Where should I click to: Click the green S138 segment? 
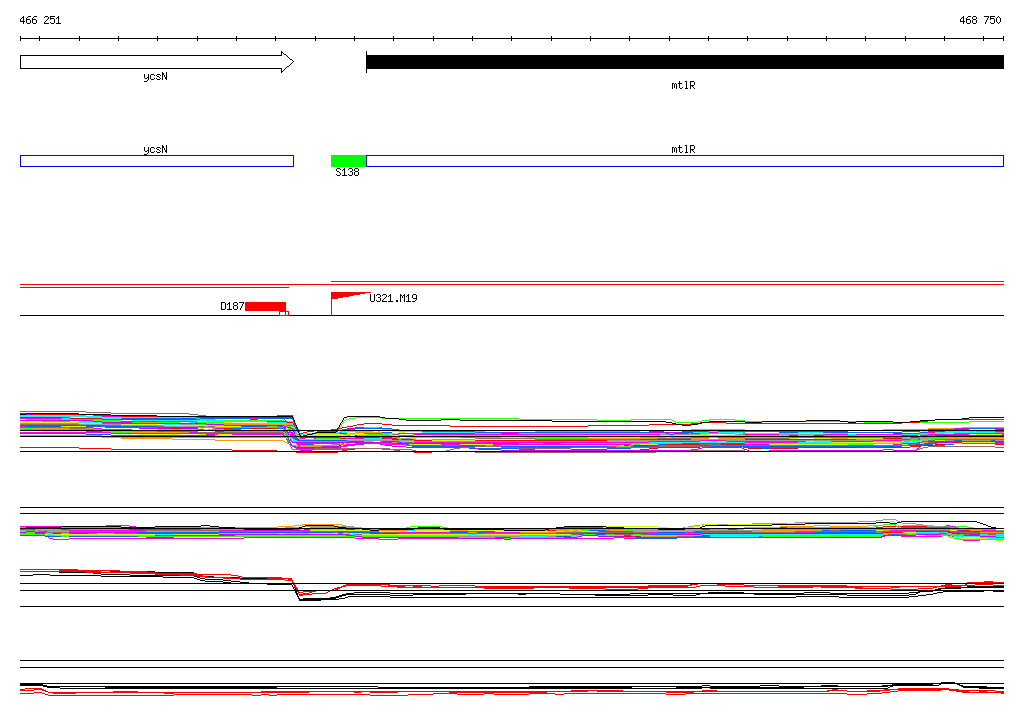pos(349,161)
